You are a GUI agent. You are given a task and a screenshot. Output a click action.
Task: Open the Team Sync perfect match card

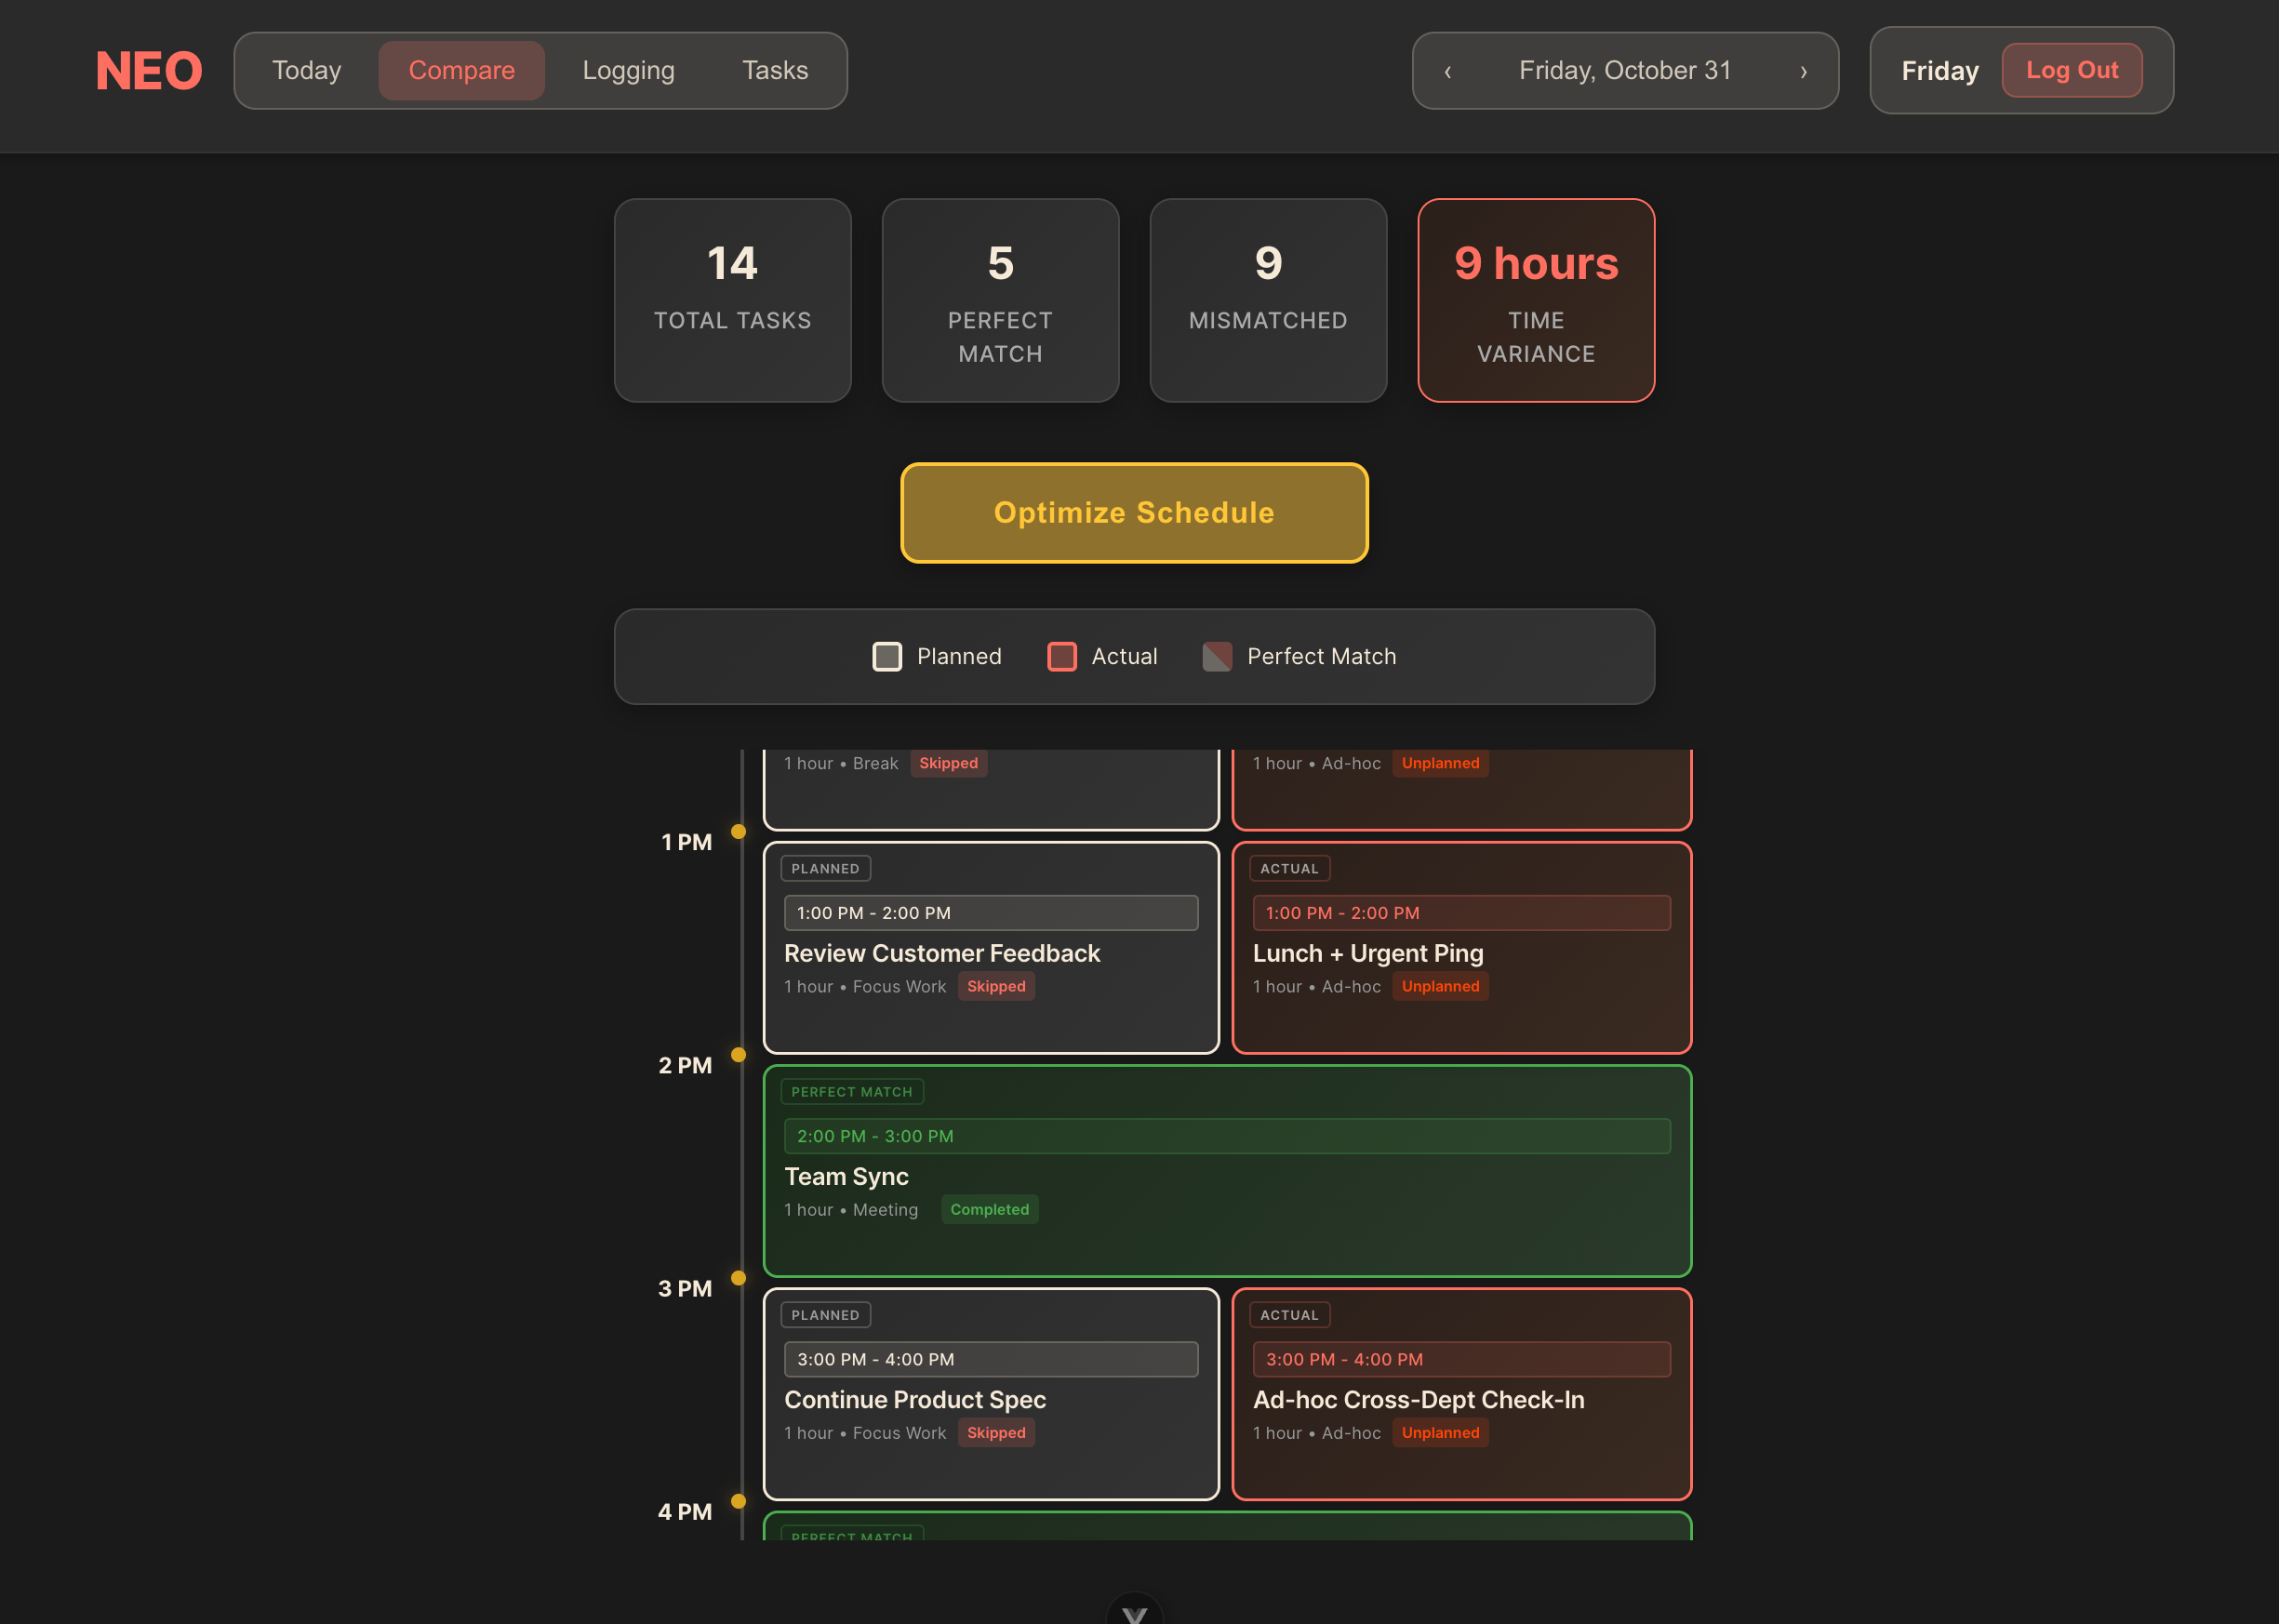(x=1226, y=1171)
